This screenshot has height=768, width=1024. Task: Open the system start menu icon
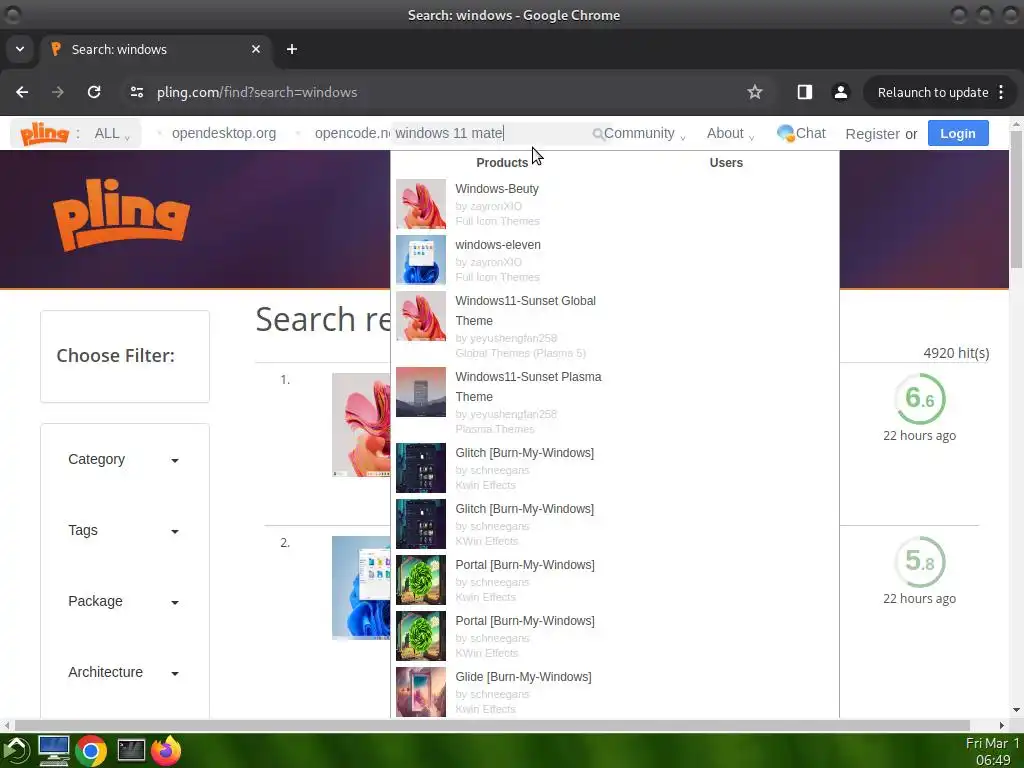point(16,750)
